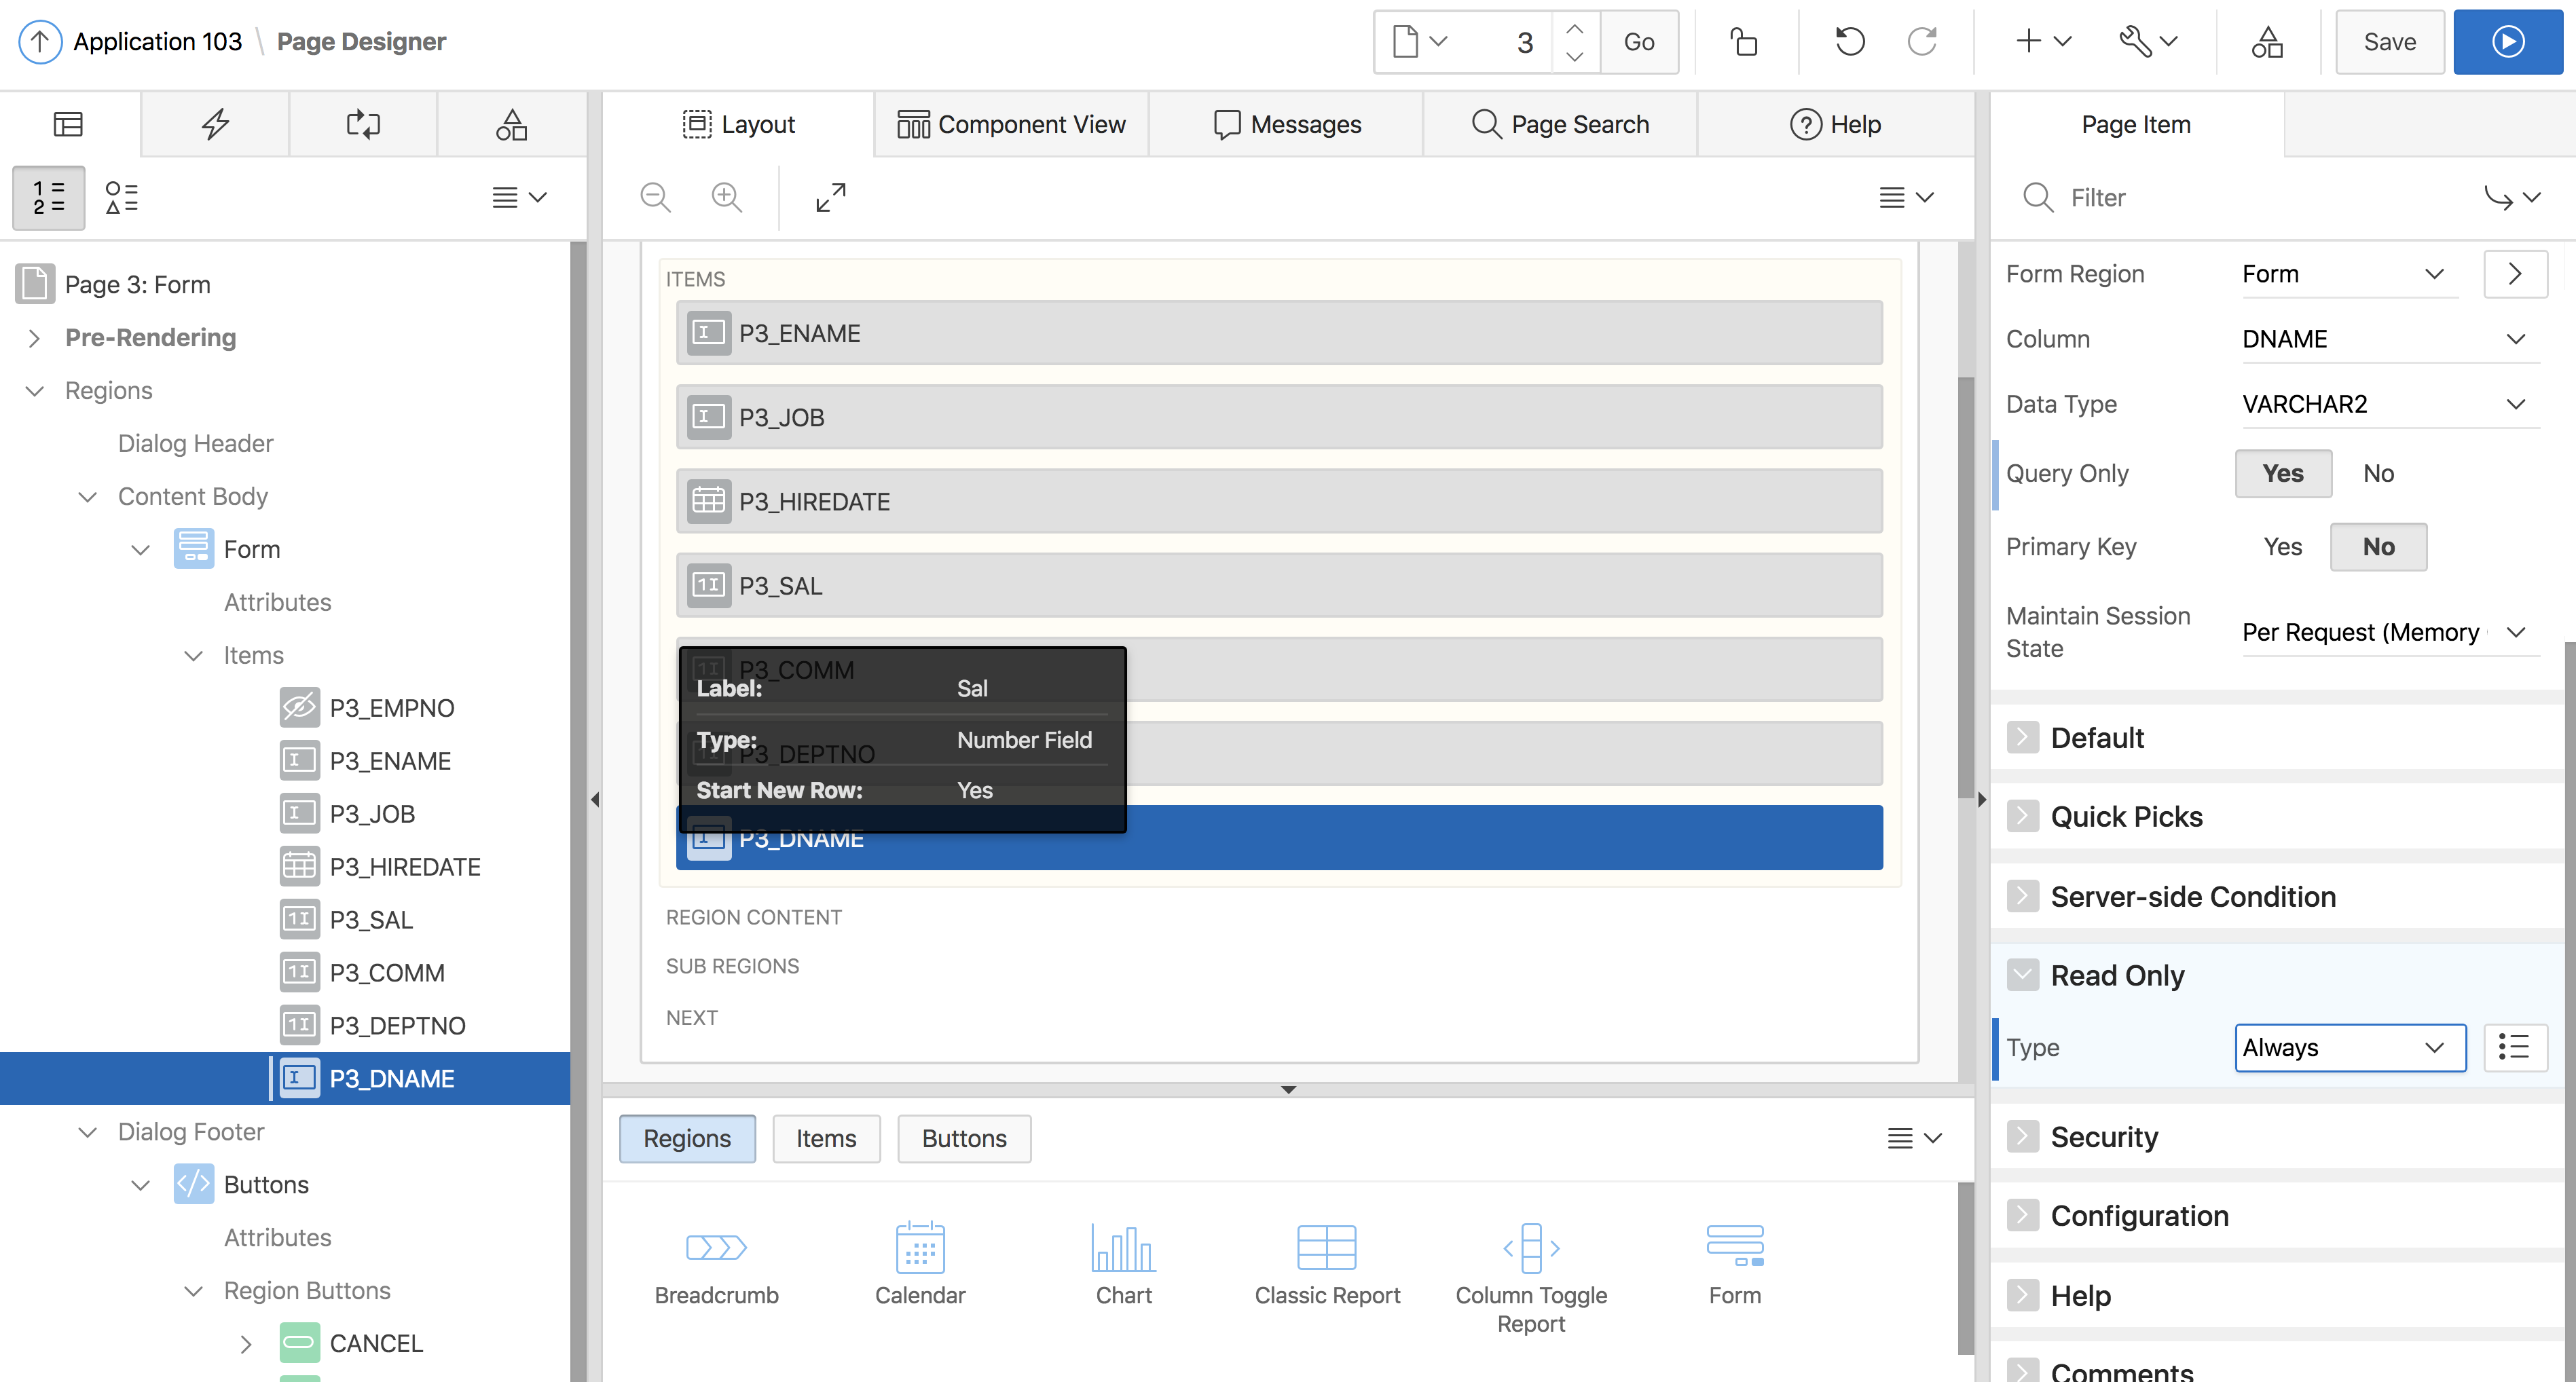2576x1382 pixels.
Task: Expand the Pre-Rendering tree node
Action: (35, 338)
